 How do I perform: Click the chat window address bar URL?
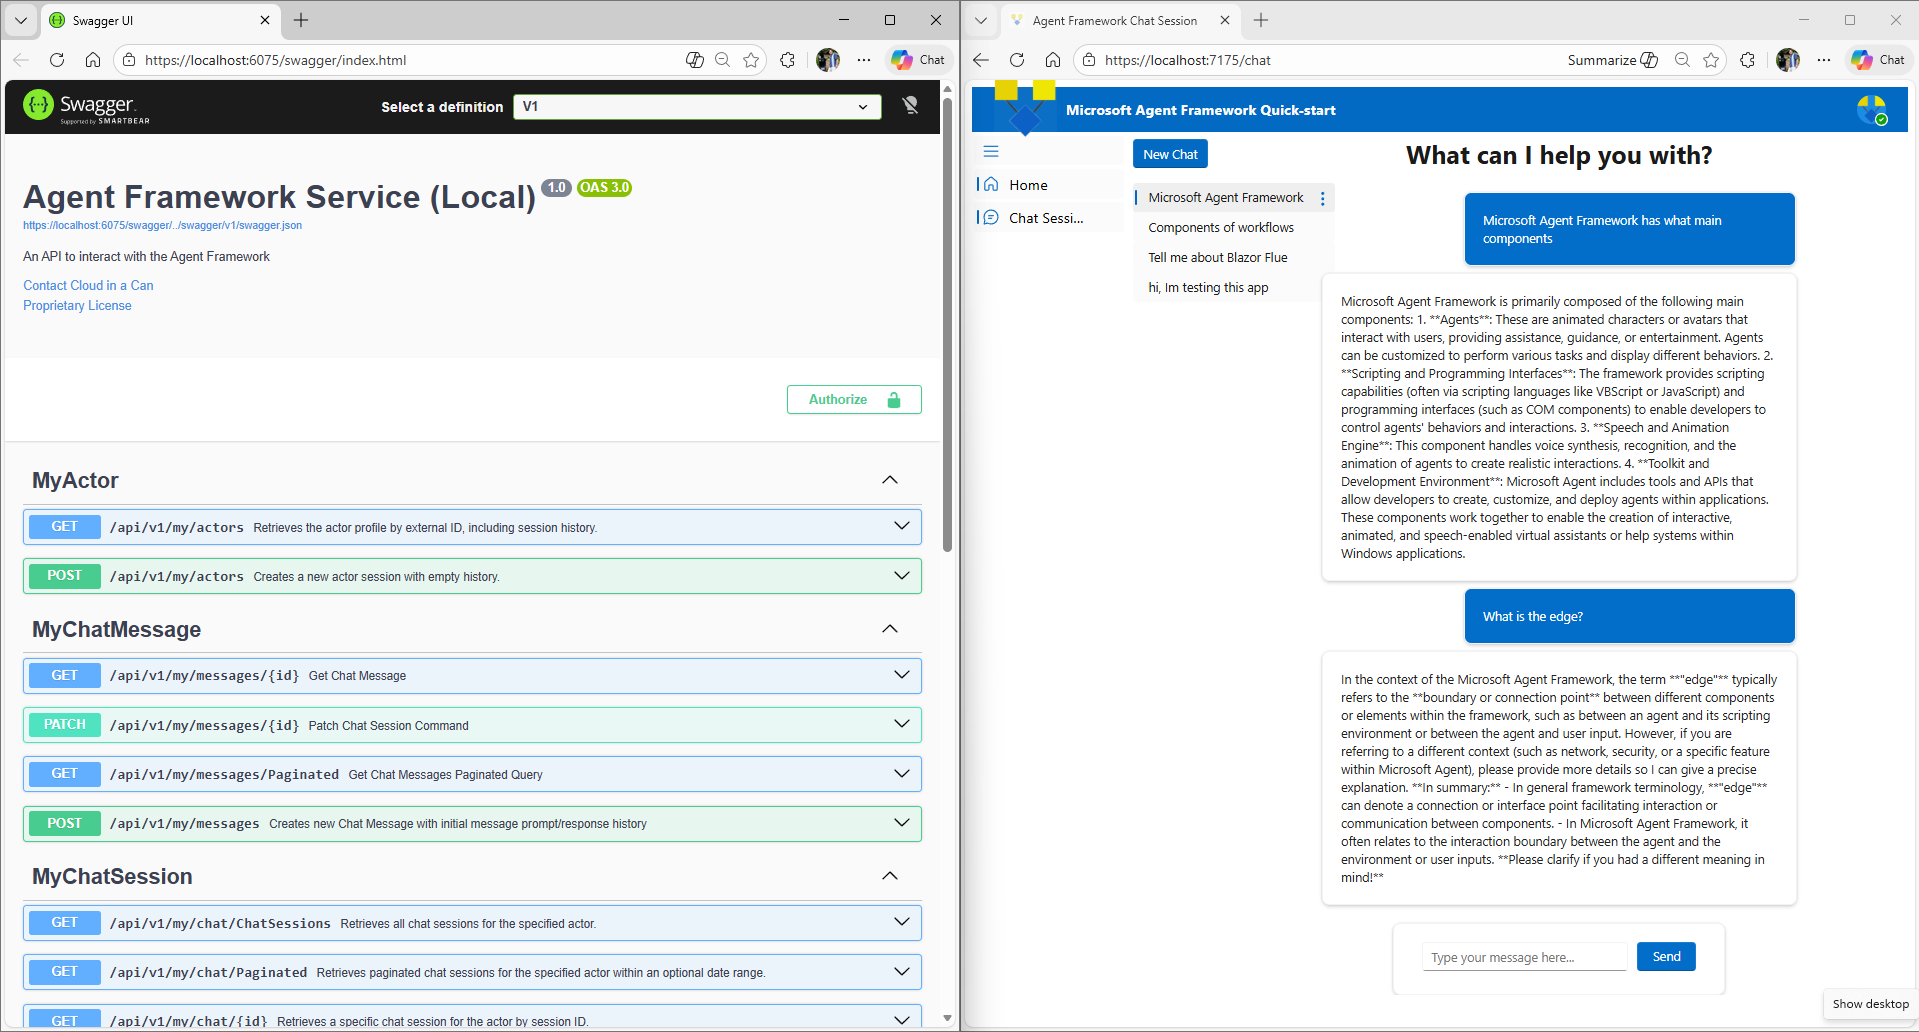[x=1187, y=60]
